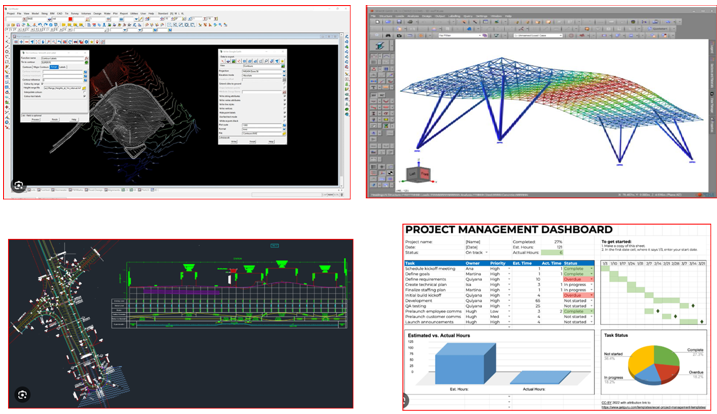Toggle Colour text labels checkbox in contour dialog
717x414 pixels.
pos(85,96)
